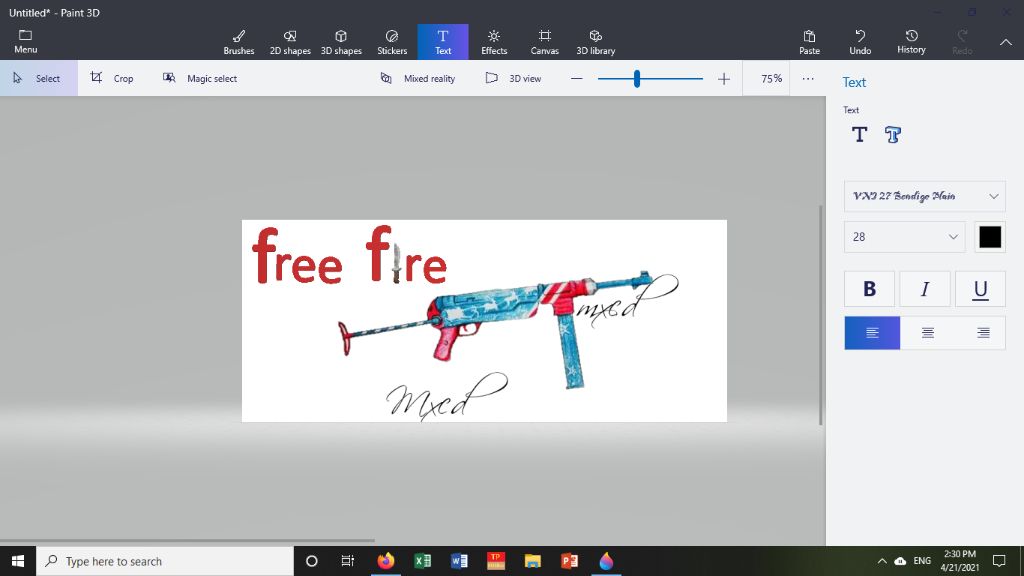This screenshot has width=1024, height=576.
Task: Click Paint 3D taskbar icon
Action: click(x=606, y=561)
